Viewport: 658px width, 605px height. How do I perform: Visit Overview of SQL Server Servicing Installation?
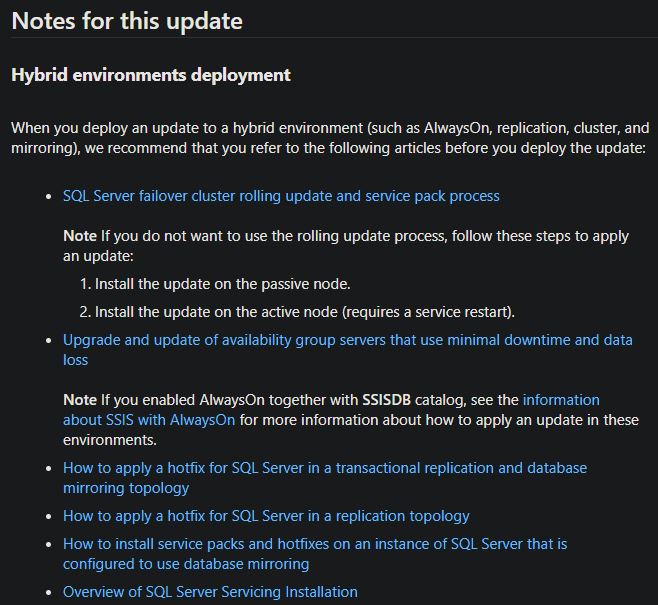(x=210, y=592)
